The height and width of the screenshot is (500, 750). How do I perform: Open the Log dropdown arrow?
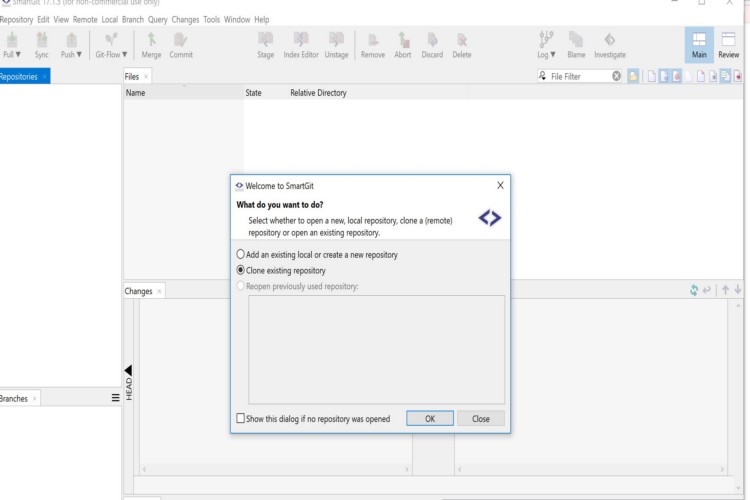[553, 55]
